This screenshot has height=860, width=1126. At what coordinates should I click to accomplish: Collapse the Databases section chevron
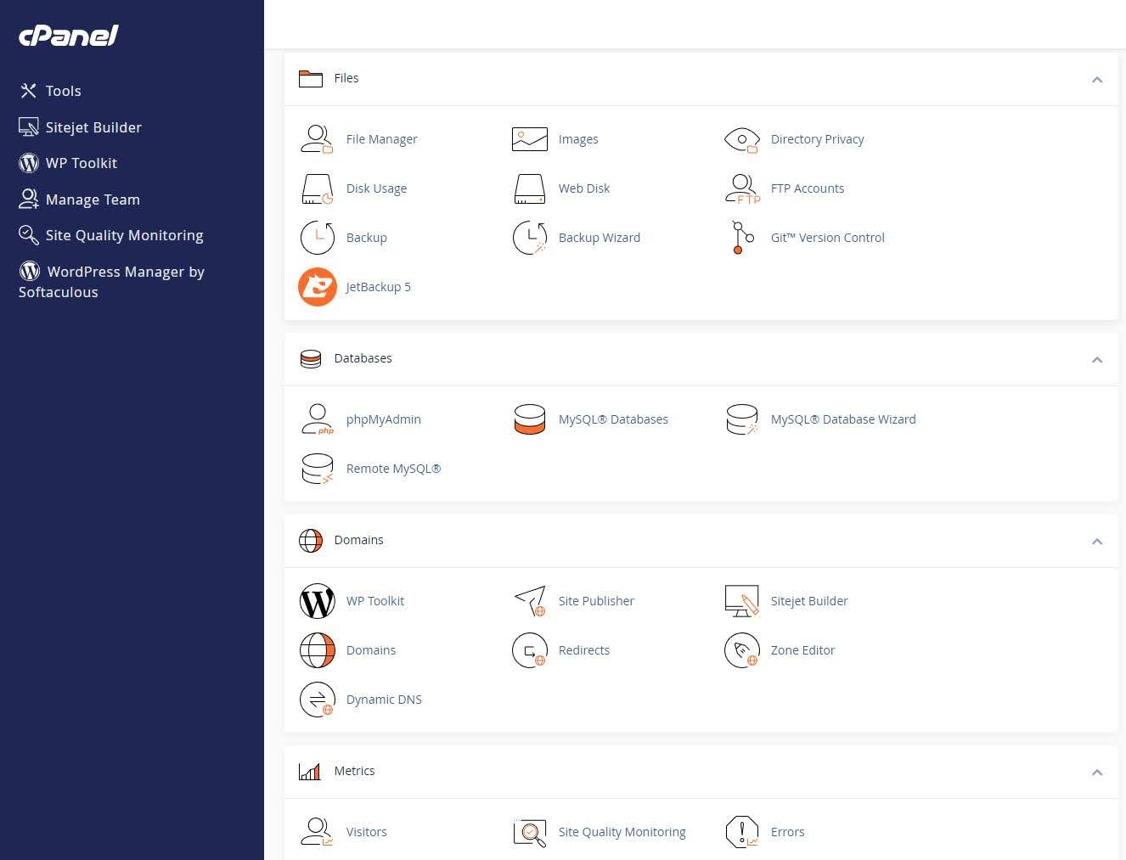1097,360
